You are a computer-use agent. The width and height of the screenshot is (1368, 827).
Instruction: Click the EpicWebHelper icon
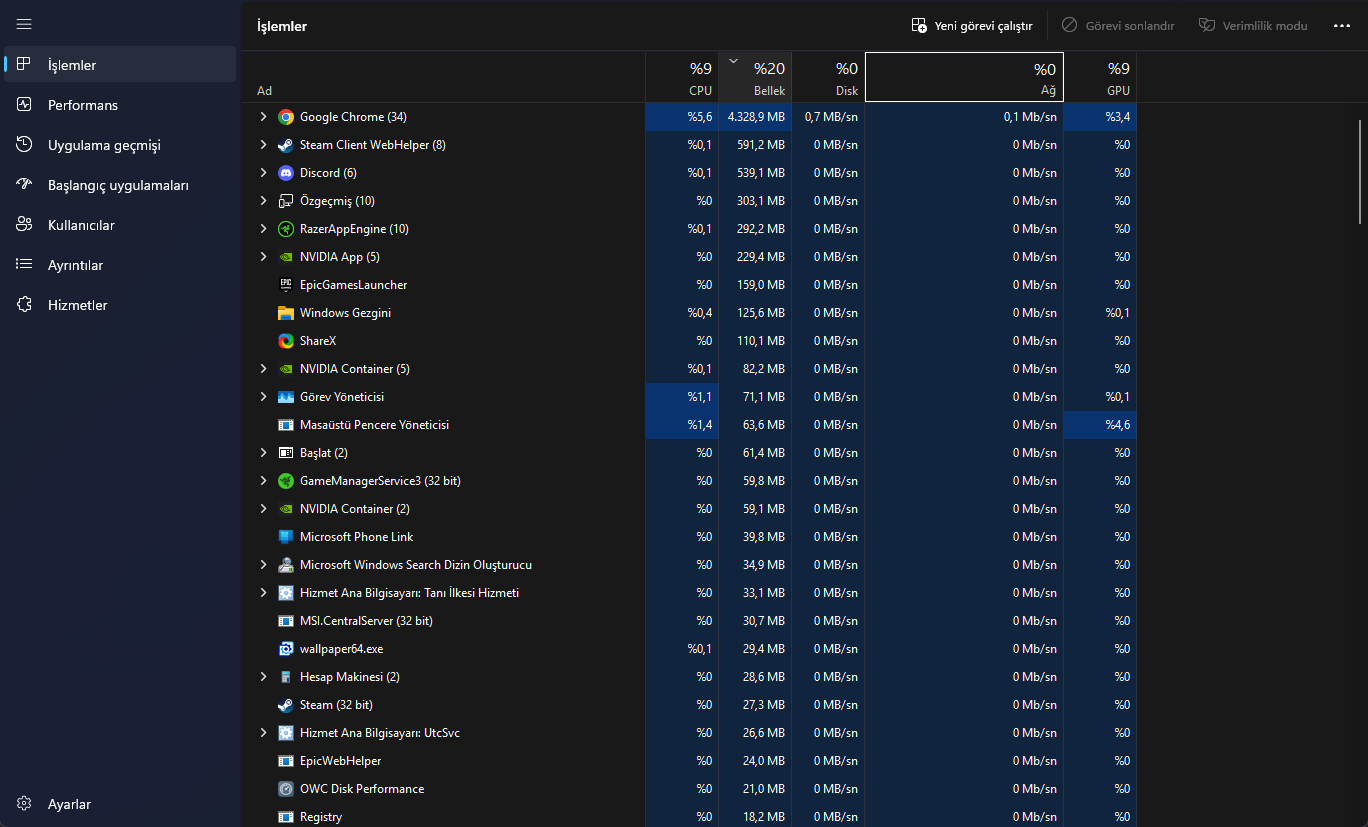click(x=286, y=761)
